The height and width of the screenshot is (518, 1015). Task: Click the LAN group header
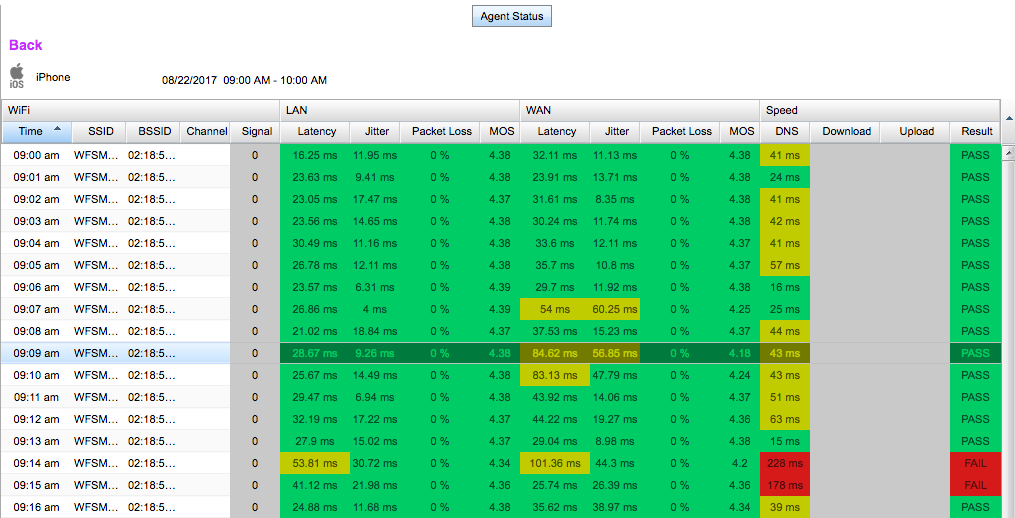click(399, 110)
